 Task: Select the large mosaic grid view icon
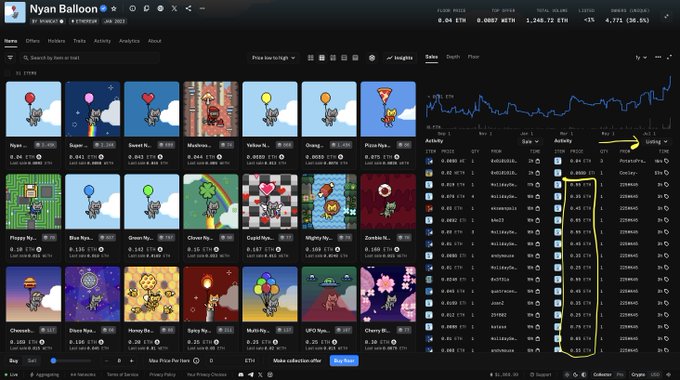pyautogui.click(x=333, y=58)
